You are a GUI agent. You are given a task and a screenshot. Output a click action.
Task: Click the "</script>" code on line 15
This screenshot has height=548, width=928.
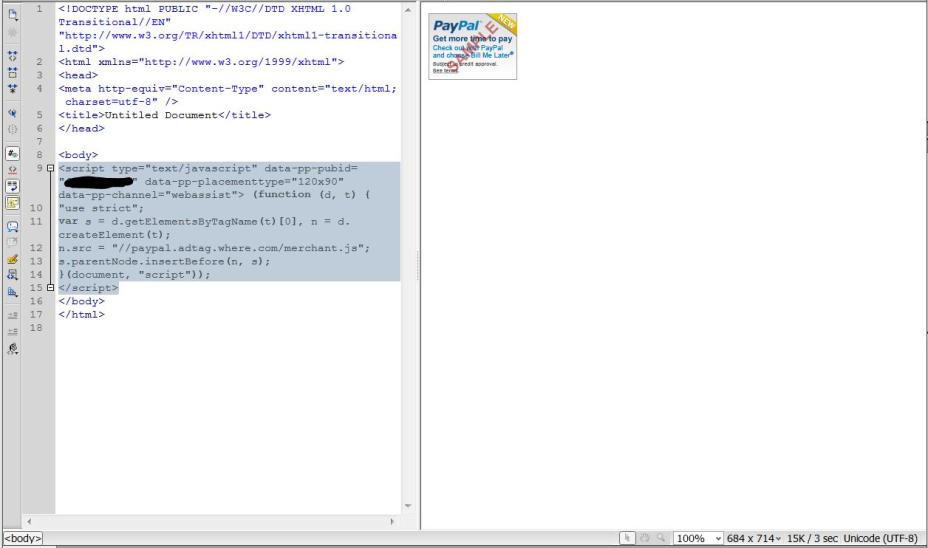pyautogui.click(x=88, y=288)
